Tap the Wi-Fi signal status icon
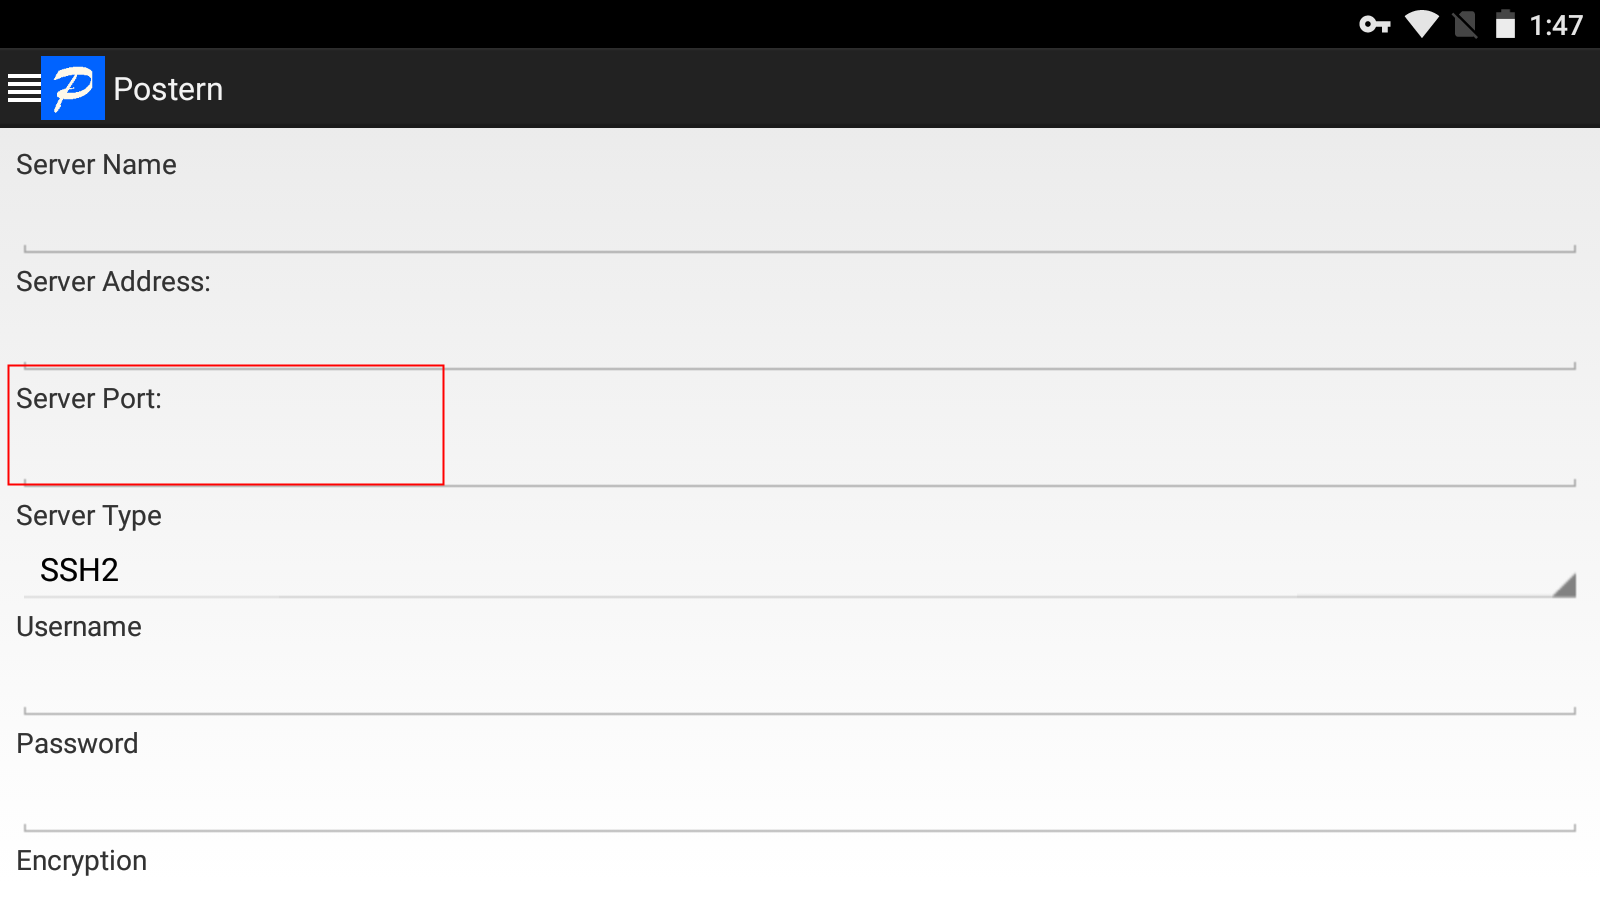Viewport: 1600px width, 900px height. [x=1421, y=24]
